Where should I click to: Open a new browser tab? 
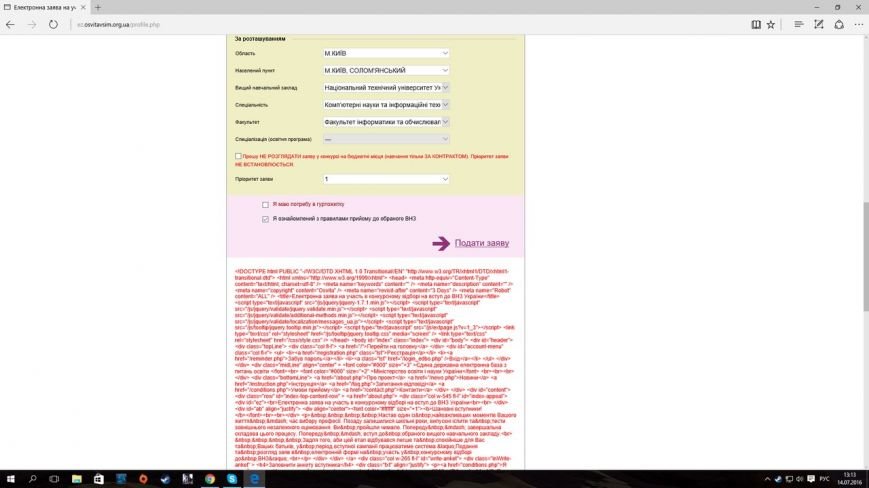pyautogui.click(x=98, y=7)
